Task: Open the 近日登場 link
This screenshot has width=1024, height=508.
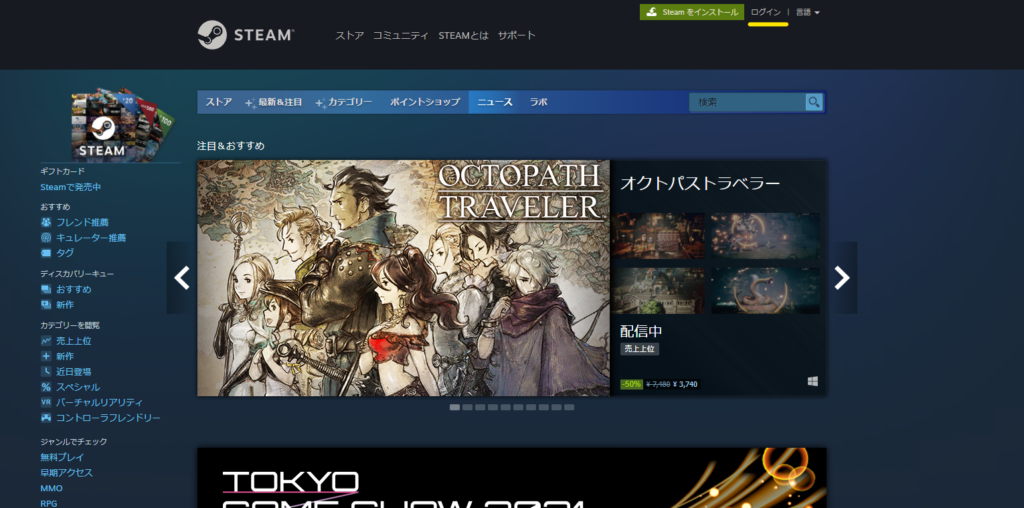Action: [74, 372]
